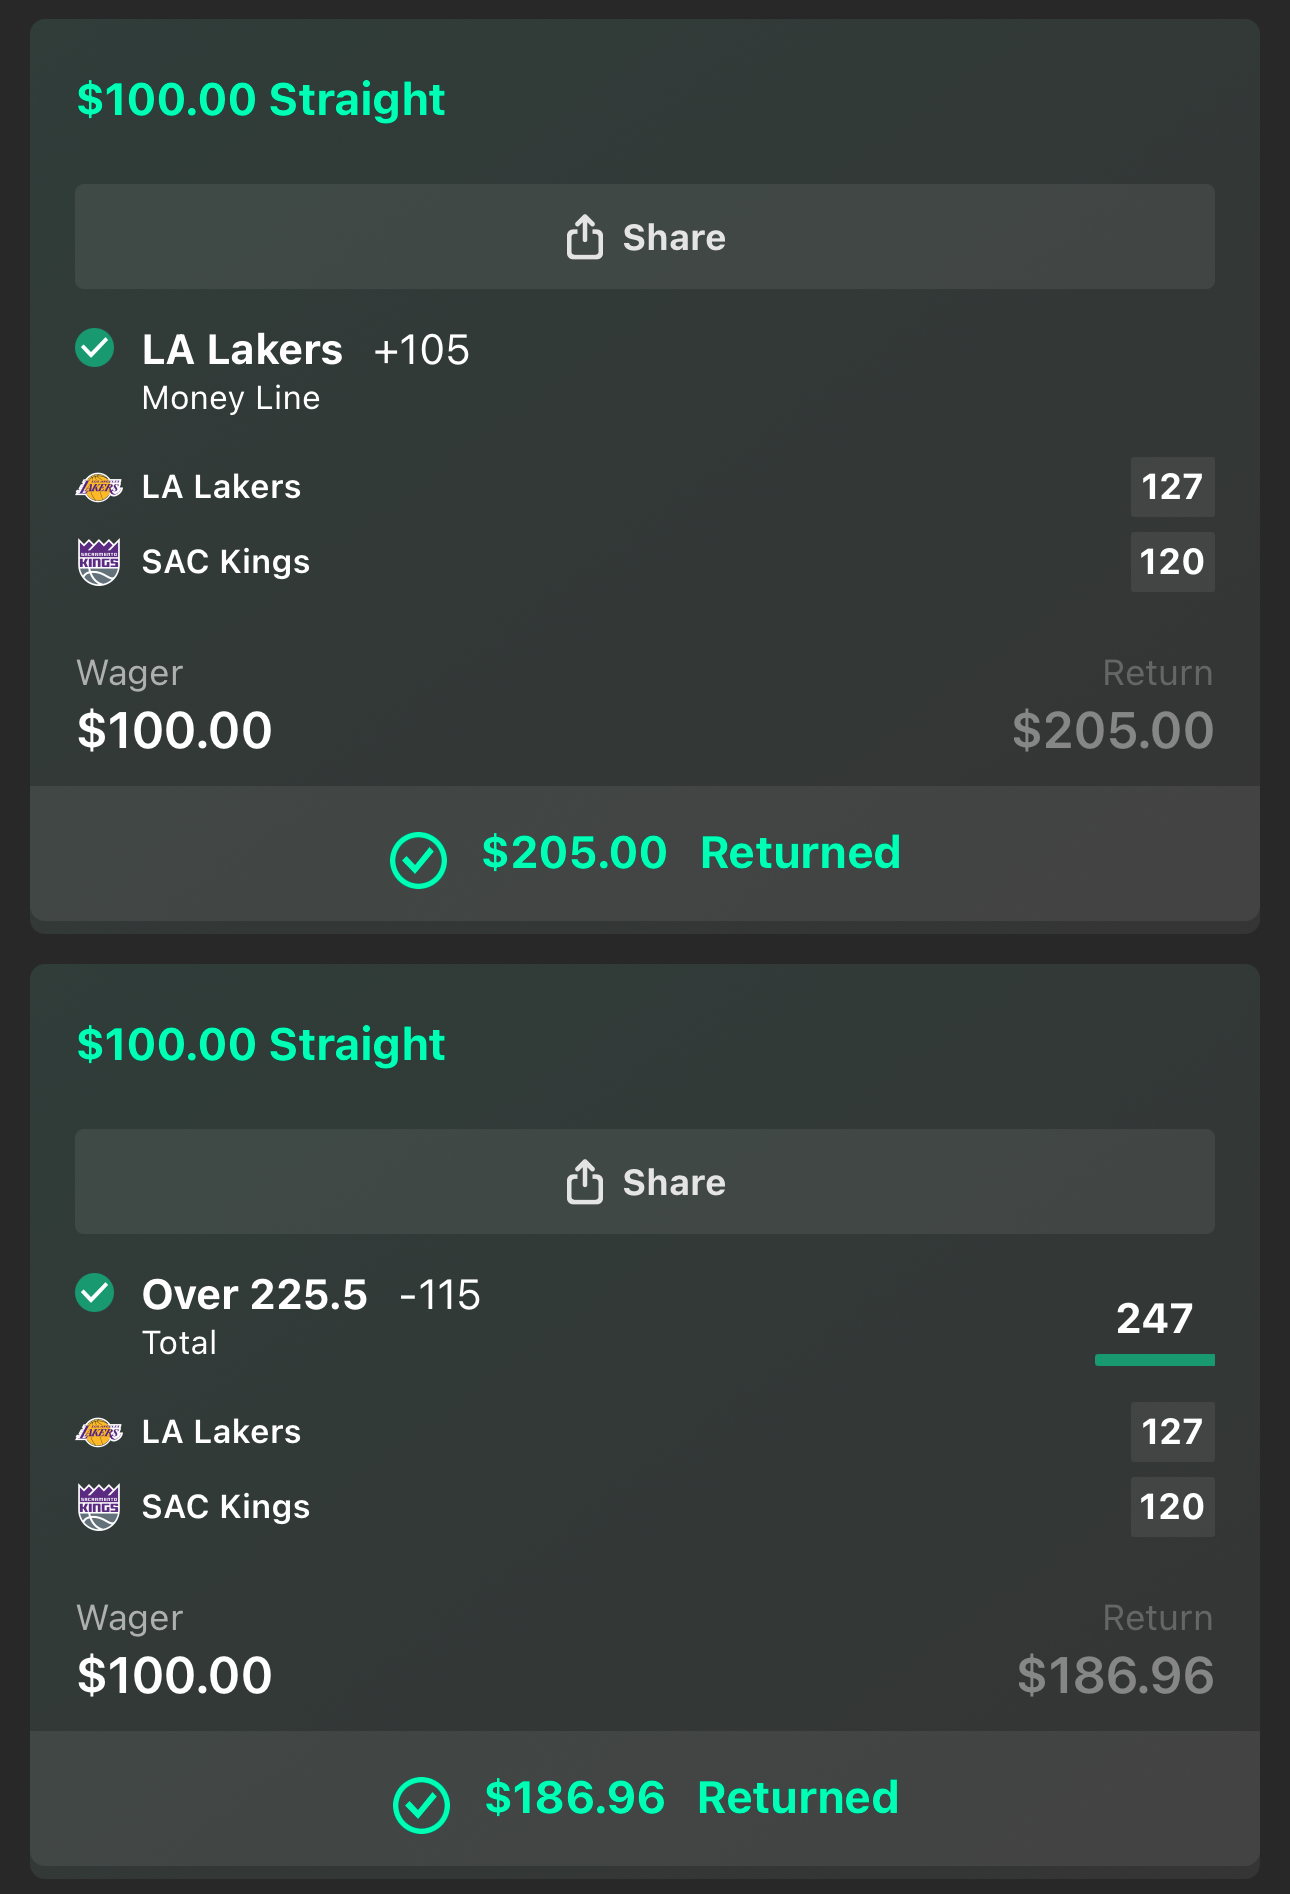Tap the share icon on the Over 225.5 bet
This screenshot has height=1894, width=1290.
pyautogui.click(x=585, y=1182)
